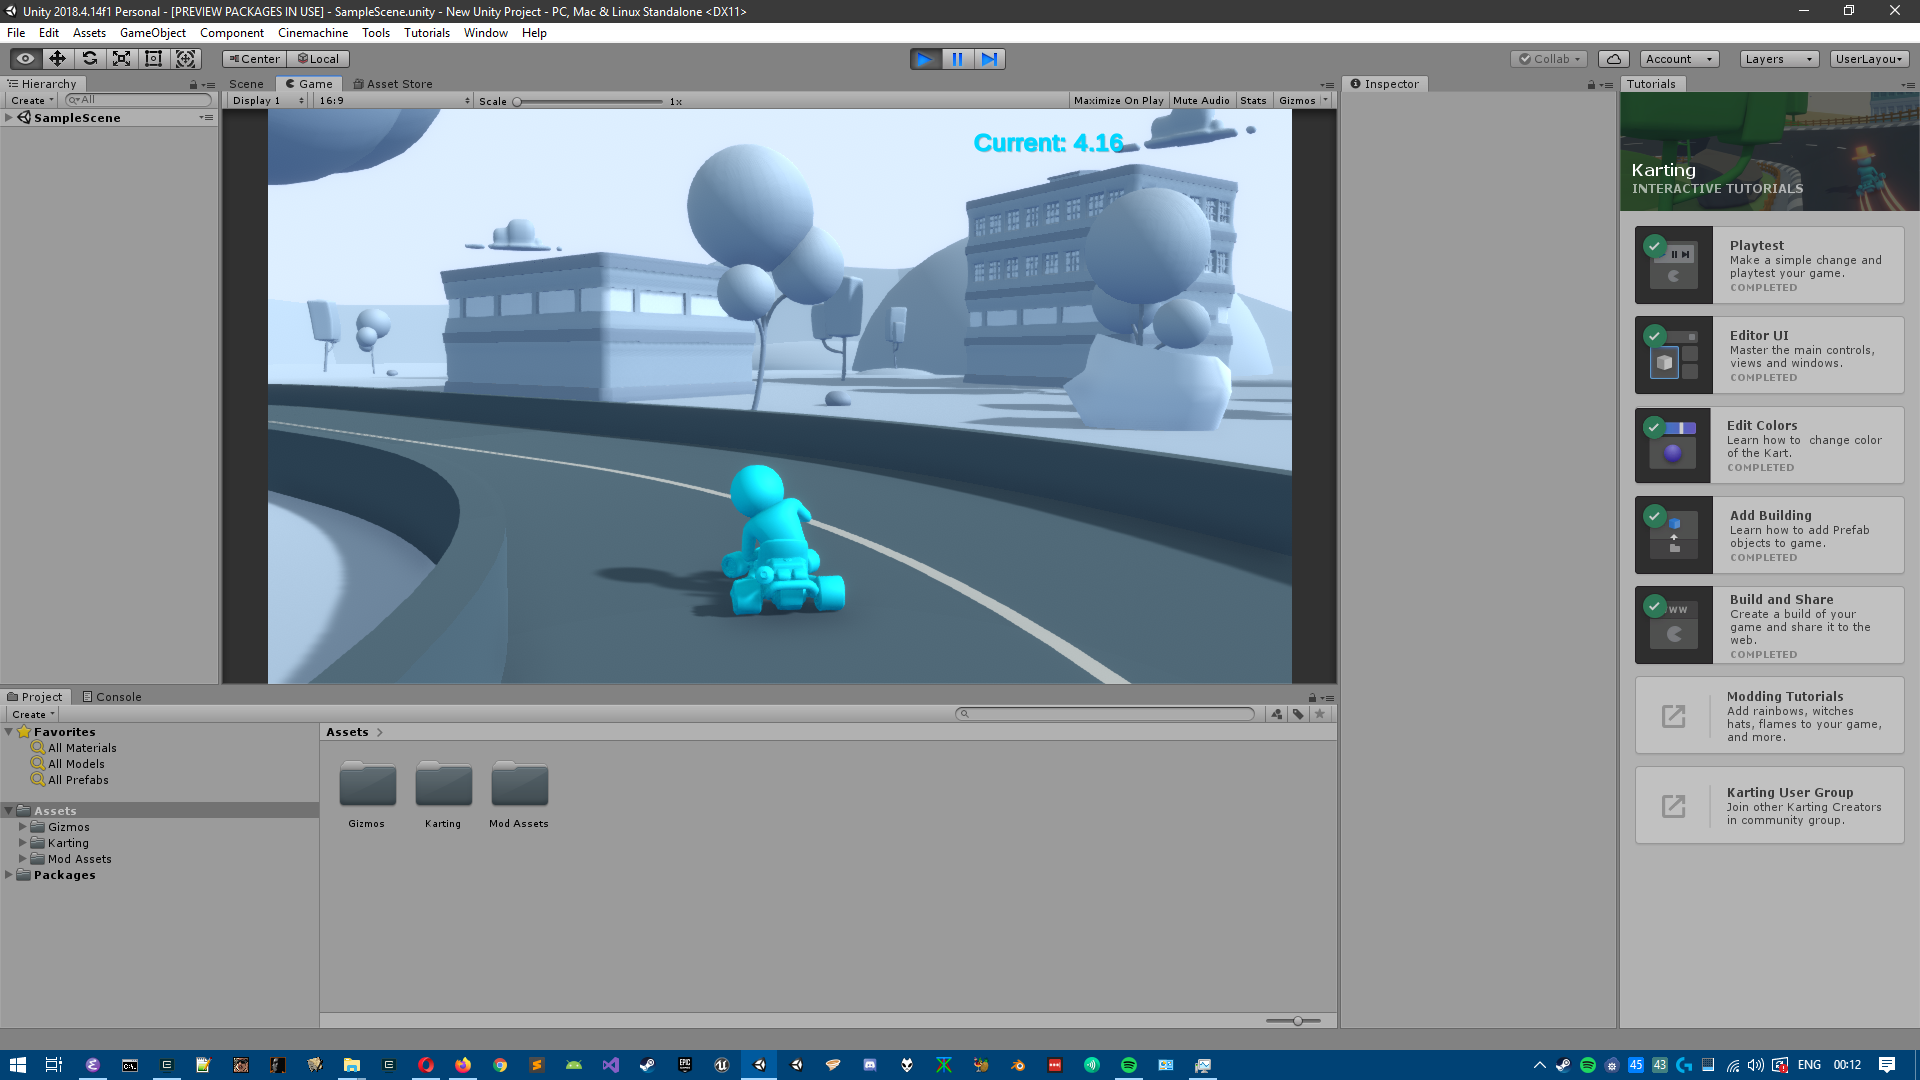Select the Move tool
The height and width of the screenshot is (1080, 1920).
click(57, 59)
